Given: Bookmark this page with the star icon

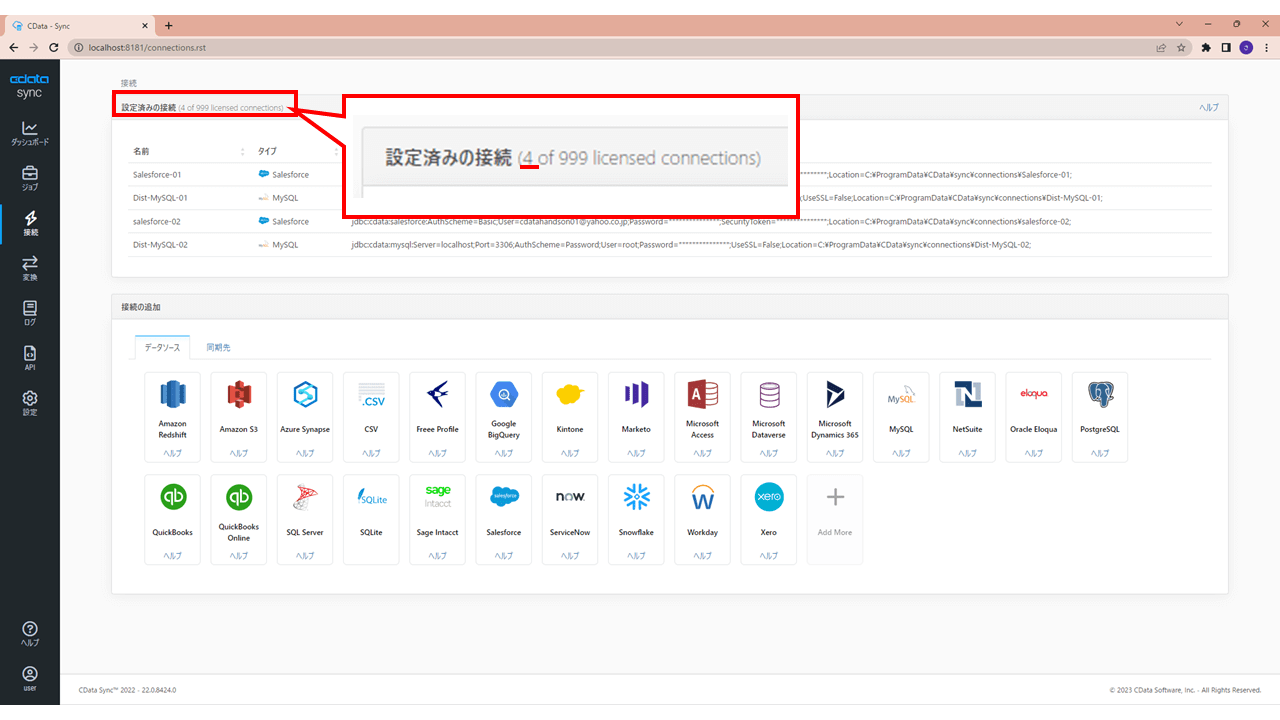Looking at the screenshot, I should (1181, 47).
